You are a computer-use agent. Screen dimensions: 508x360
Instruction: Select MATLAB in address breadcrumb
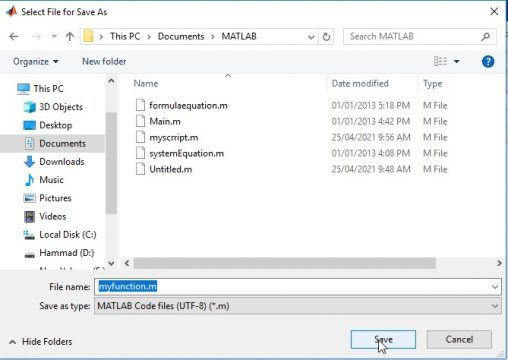pos(239,36)
